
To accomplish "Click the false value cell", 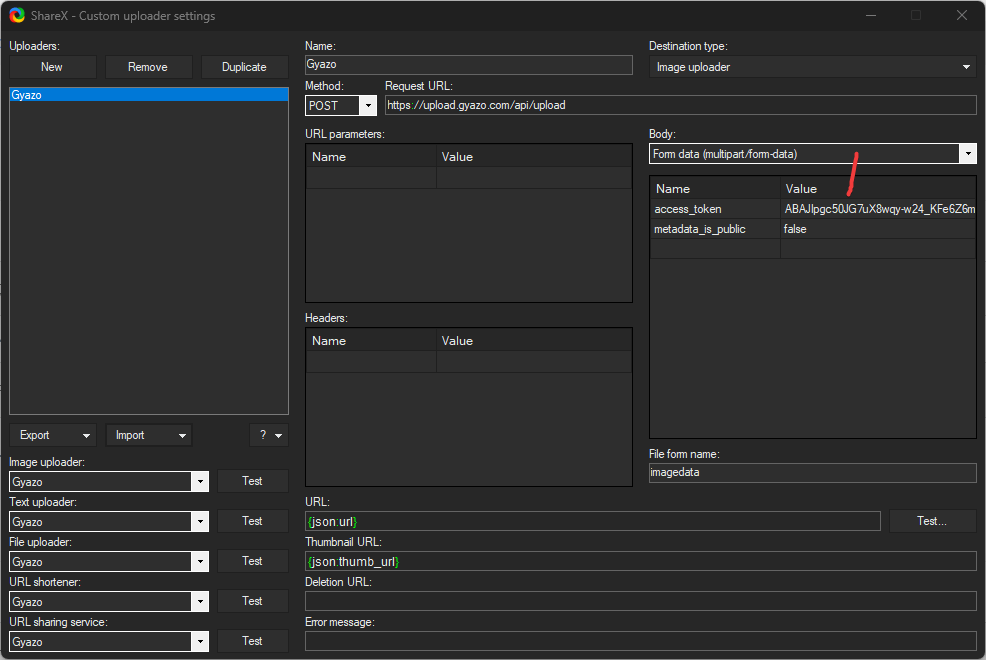I will pos(878,229).
